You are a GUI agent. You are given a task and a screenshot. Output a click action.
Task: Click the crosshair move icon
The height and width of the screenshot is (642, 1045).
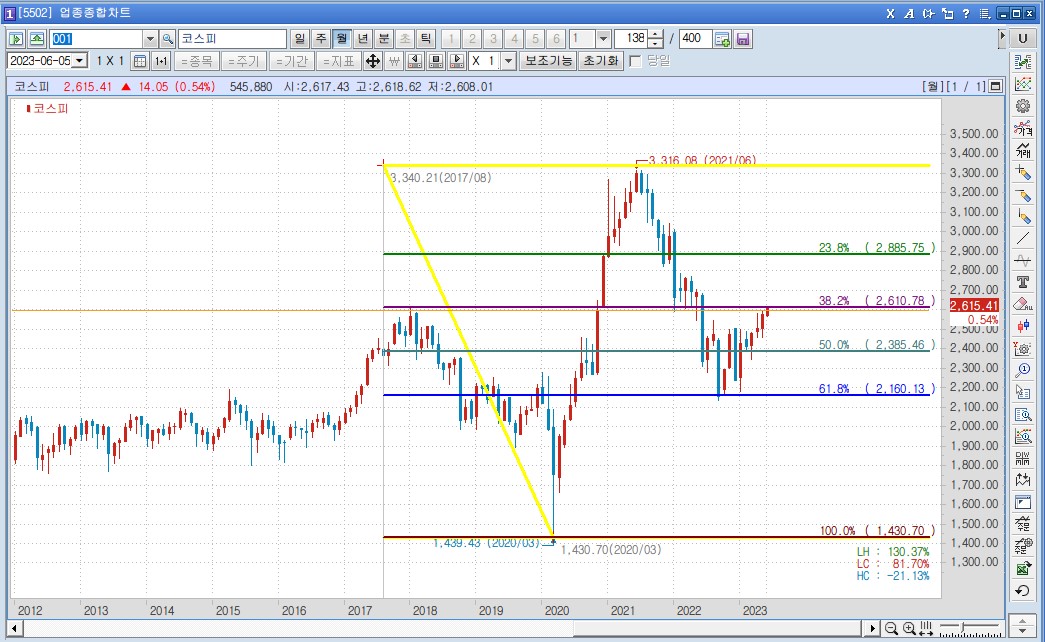point(372,61)
